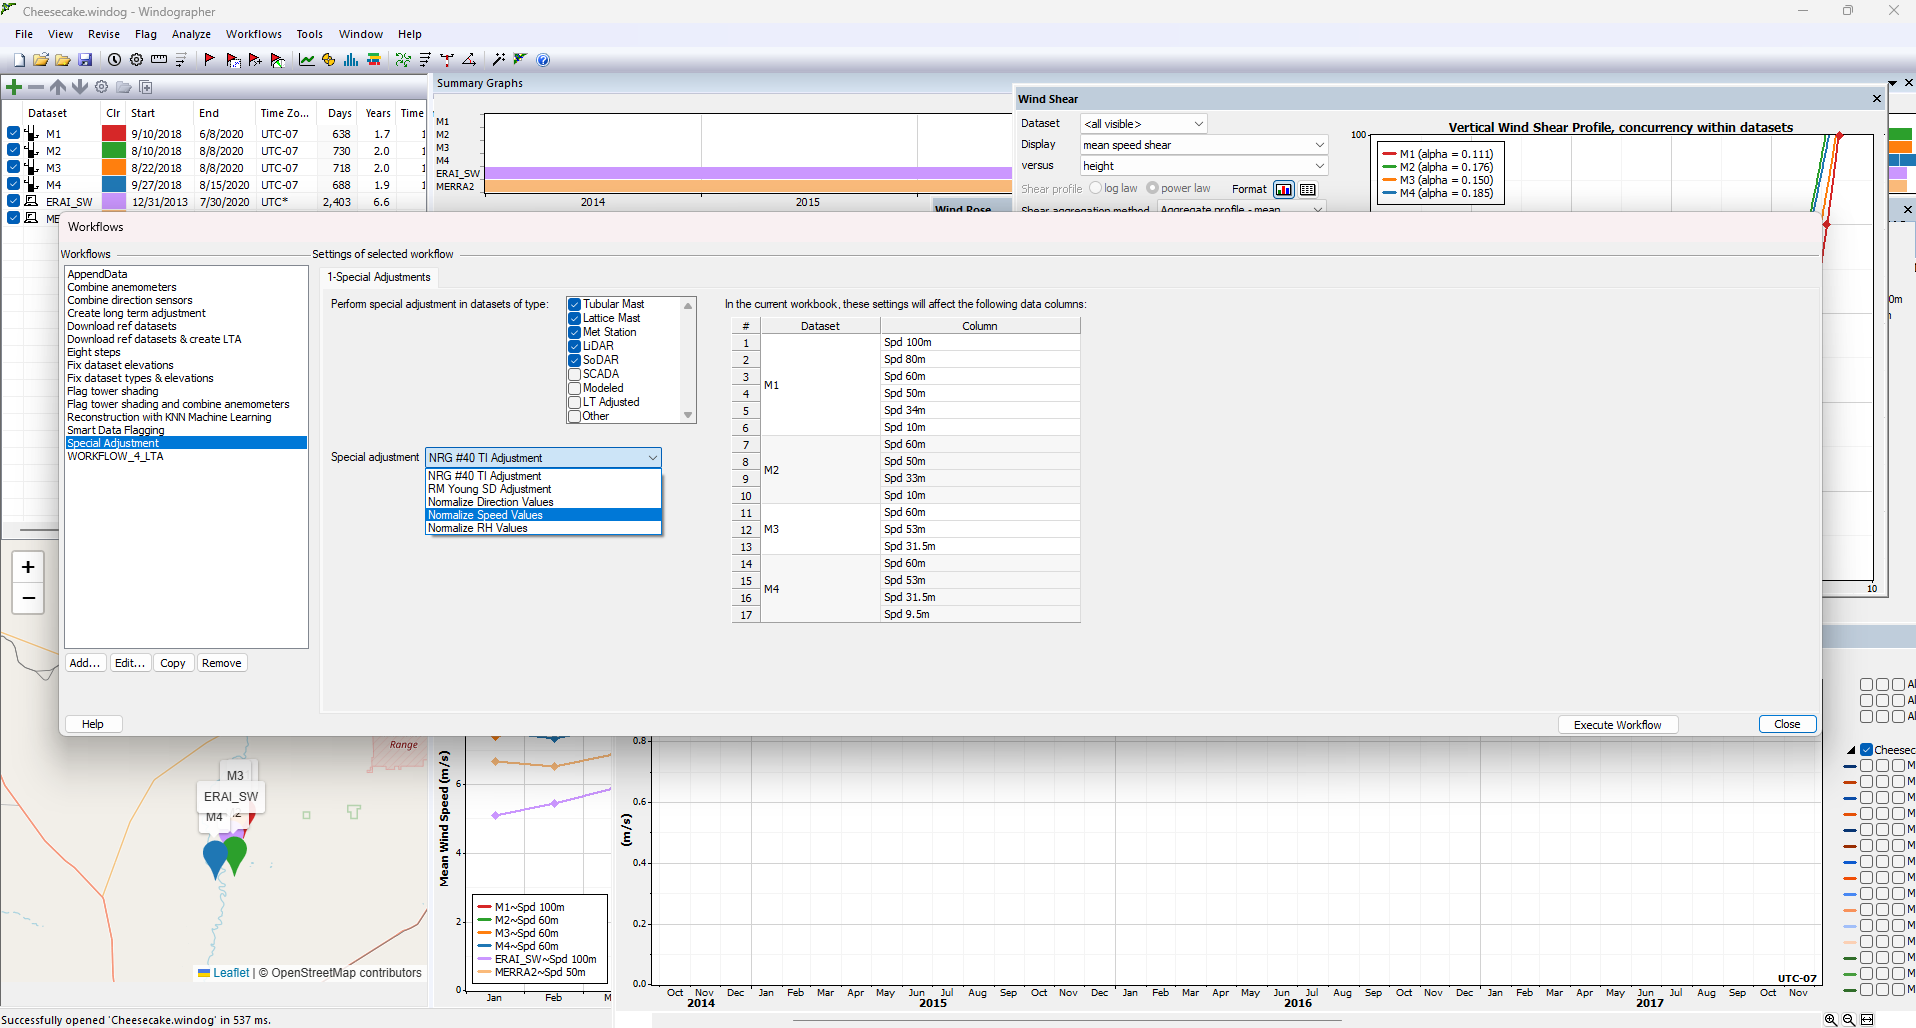Uncheck the M3 dataset visibility checkbox
The width and height of the screenshot is (1916, 1028).
[13, 167]
